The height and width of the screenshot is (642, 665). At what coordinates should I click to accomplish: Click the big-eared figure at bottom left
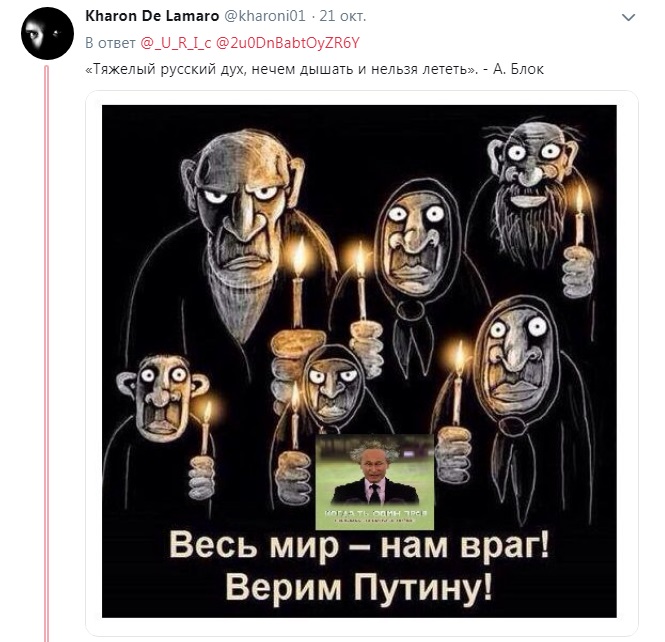pyautogui.click(x=163, y=399)
